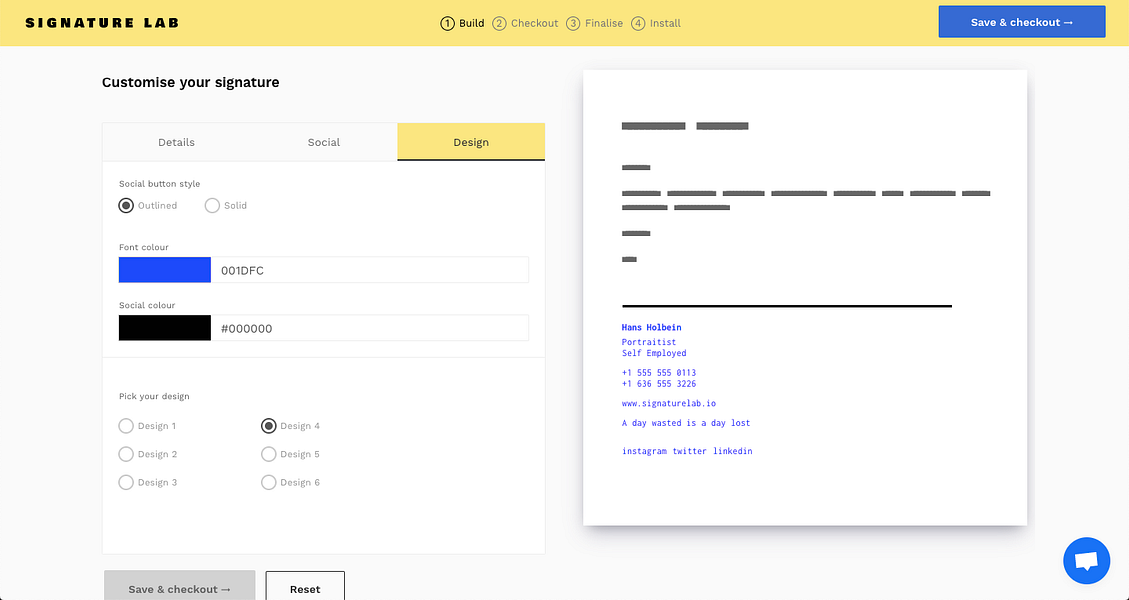This screenshot has height=600, width=1129.
Task: Go to step 3 Finalise
Action: pyautogui.click(x=594, y=23)
